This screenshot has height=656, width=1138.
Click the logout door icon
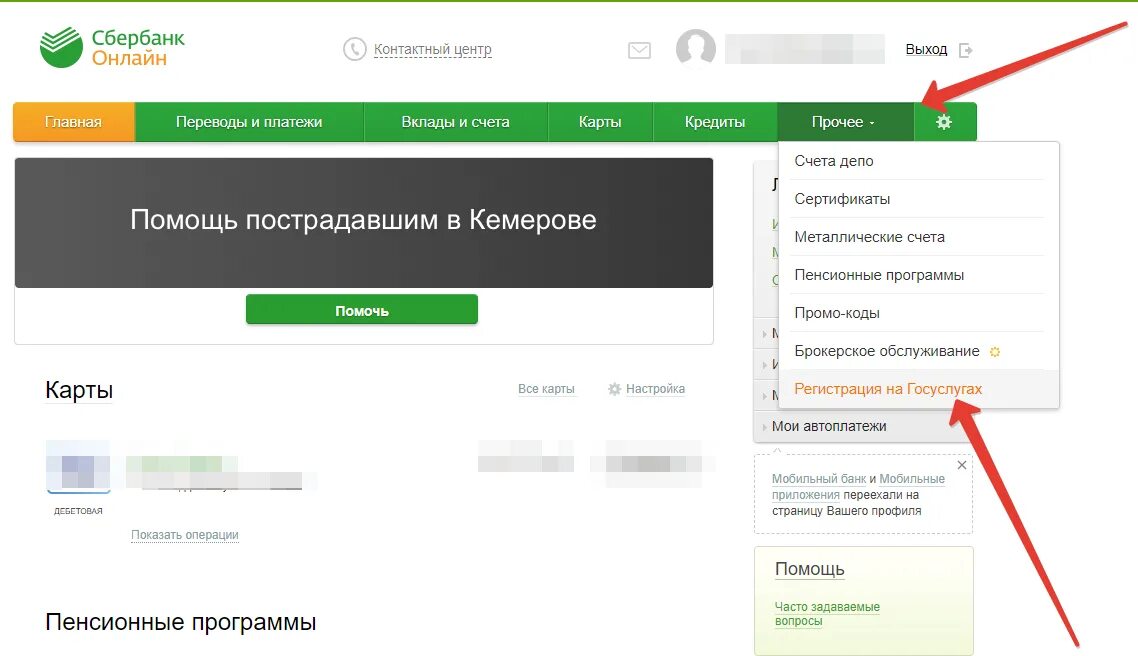[x=965, y=50]
